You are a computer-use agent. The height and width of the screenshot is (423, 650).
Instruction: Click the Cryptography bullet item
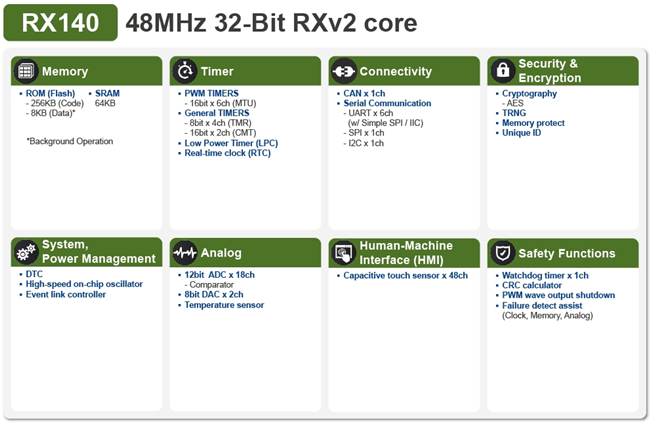point(532,93)
